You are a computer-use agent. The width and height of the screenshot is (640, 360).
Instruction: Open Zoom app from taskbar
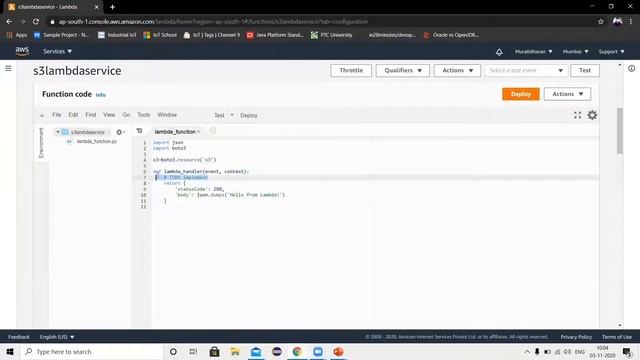[318, 351]
